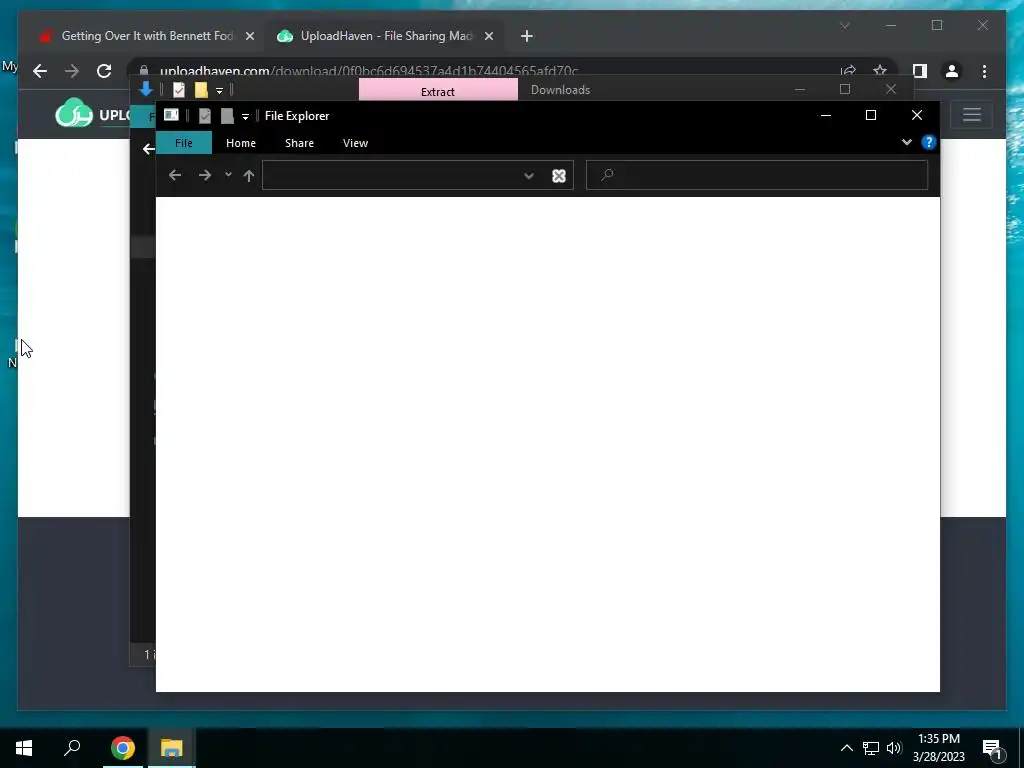Open volume control in system tray
The height and width of the screenshot is (768, 1024).
pyautogui.click(x=894, y=748)
